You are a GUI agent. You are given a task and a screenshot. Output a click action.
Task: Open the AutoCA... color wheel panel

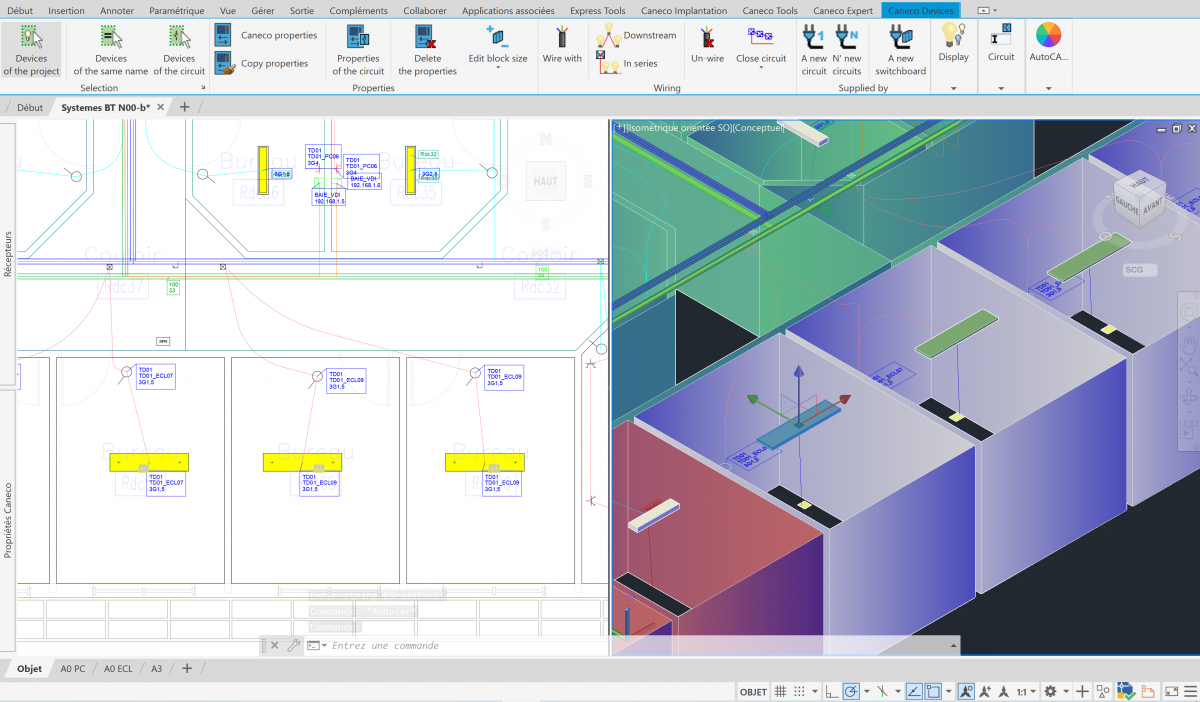(1048, 44)
